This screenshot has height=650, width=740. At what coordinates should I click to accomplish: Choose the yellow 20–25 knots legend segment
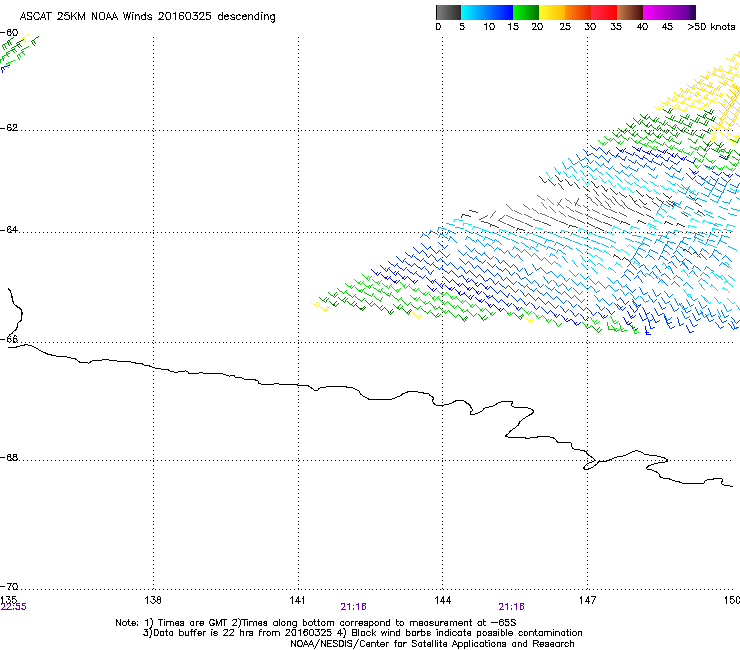[552, 12]
